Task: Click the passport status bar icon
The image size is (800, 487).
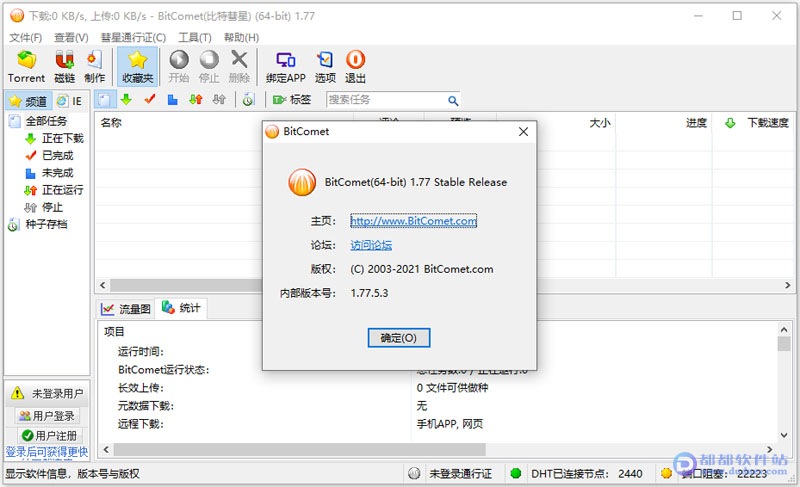Action: [x=414, y=474]
